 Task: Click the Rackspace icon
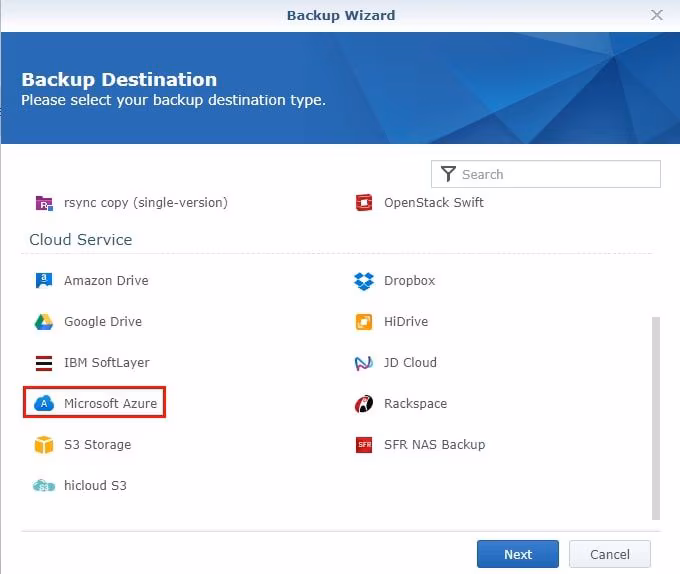click(364, 404)
